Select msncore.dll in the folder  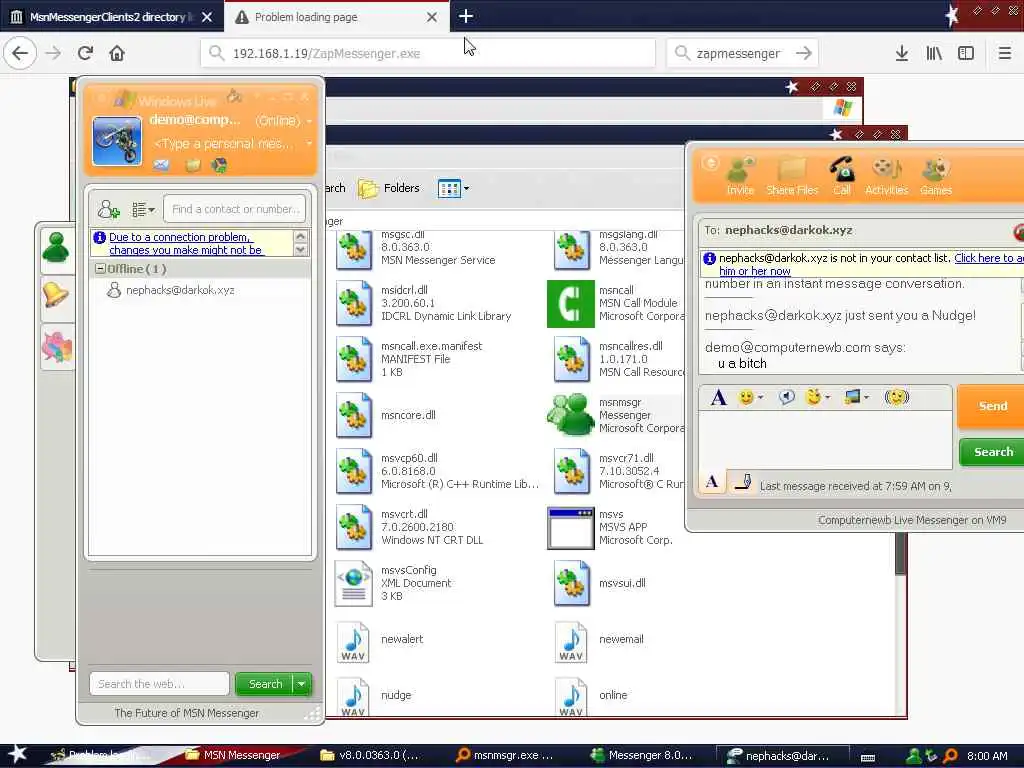386,415
